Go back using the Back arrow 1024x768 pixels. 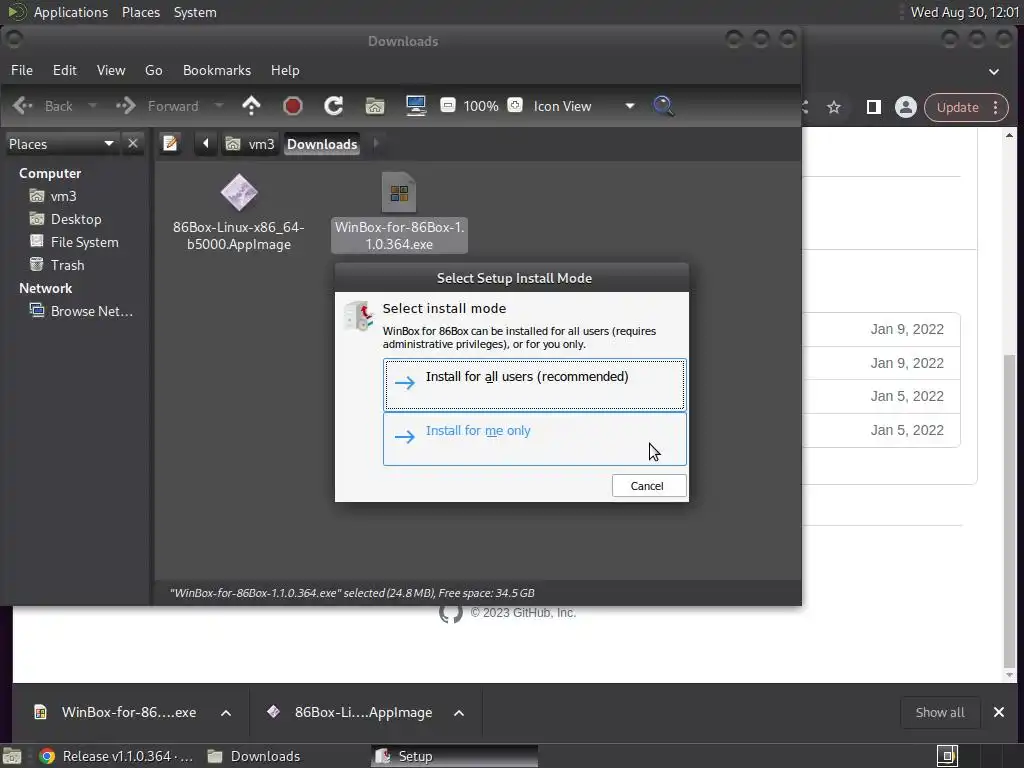coord(42,106)
